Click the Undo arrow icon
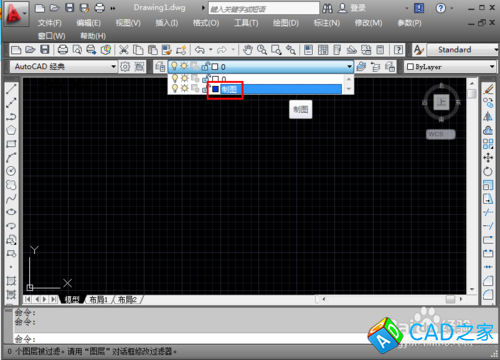The width and height of the screenshot is (500, 360). [200, 50]
